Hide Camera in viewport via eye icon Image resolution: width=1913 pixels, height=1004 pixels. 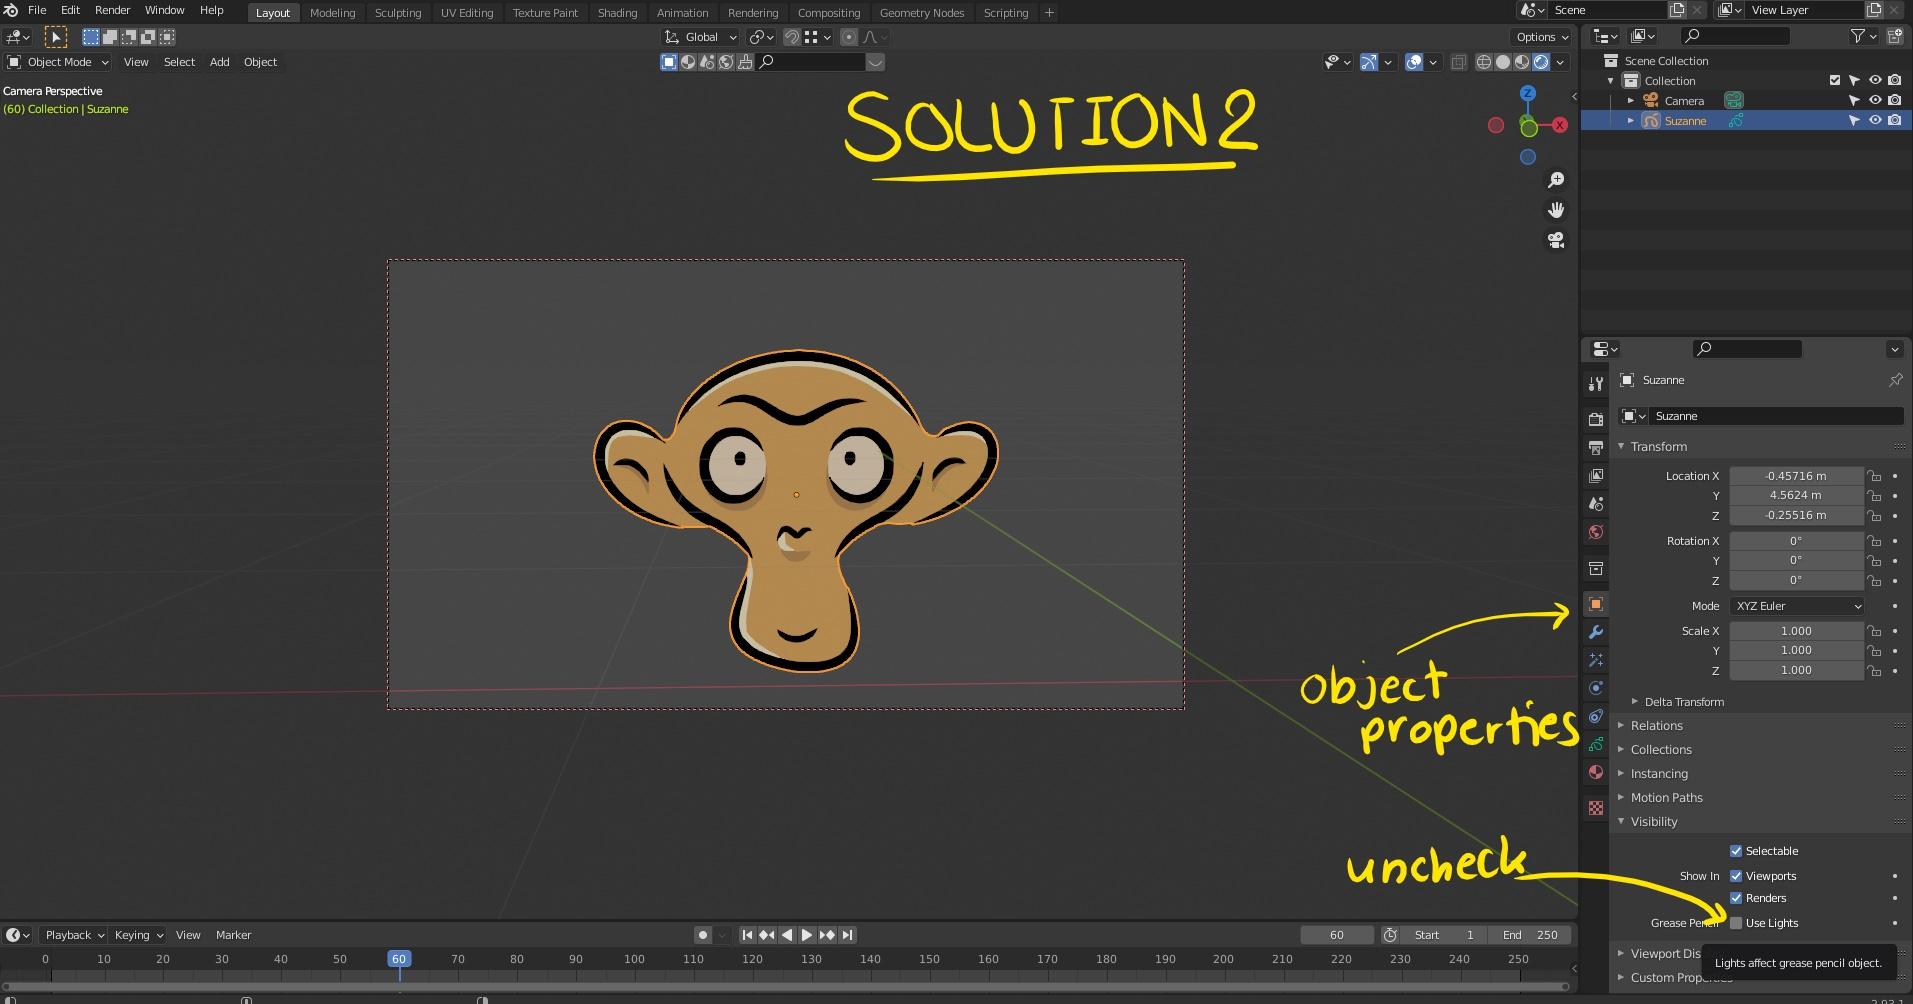click(x=1875, y=101)
